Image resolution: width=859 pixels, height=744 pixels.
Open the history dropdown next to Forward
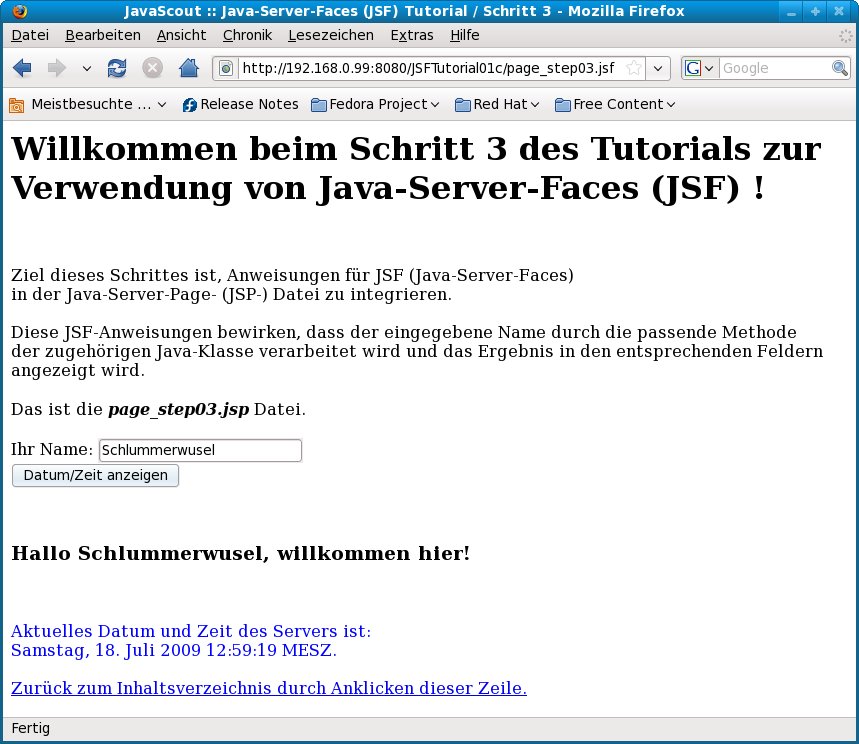pos(86,68)
